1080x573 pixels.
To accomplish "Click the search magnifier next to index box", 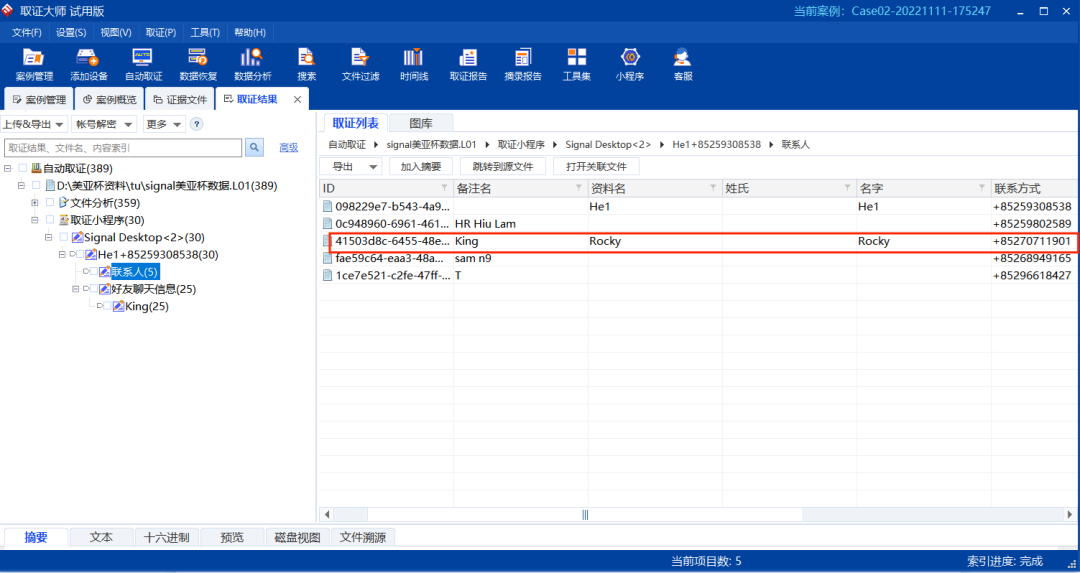I will pos(255,148).
